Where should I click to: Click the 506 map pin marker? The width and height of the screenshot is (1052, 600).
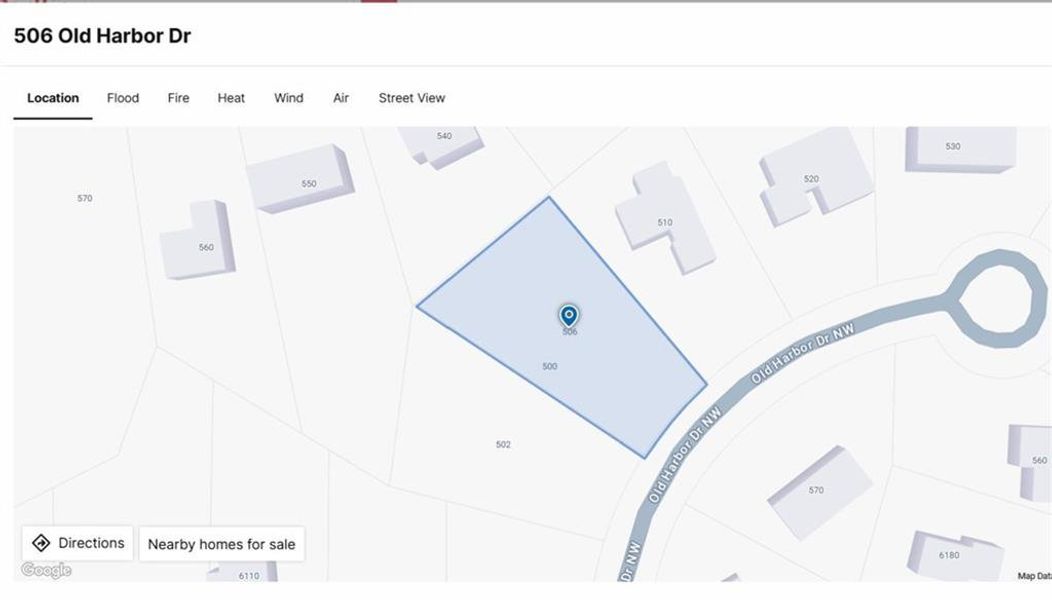pyautogui.click(x=568, y=315)
